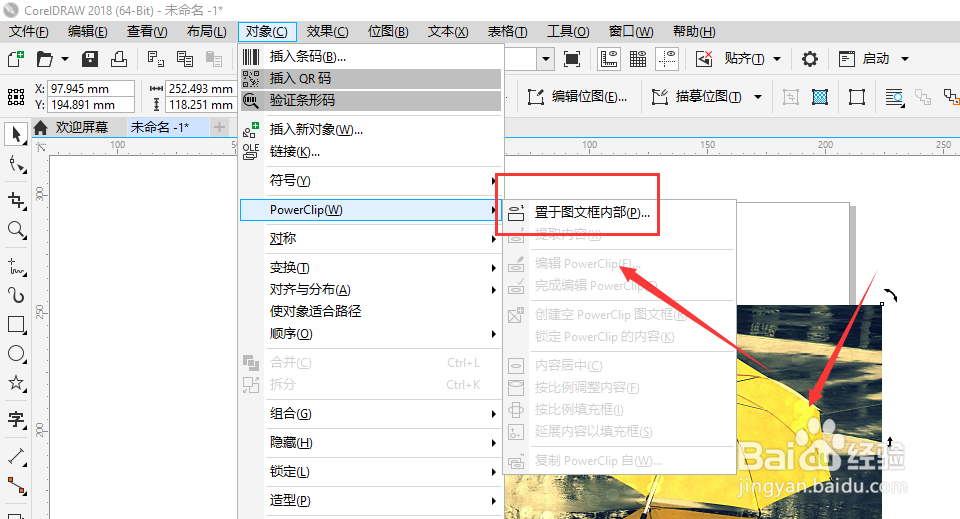Select the Shape edit tool
Screen dimensions: 960x519
pyautogui.click(x=16, y=164)
